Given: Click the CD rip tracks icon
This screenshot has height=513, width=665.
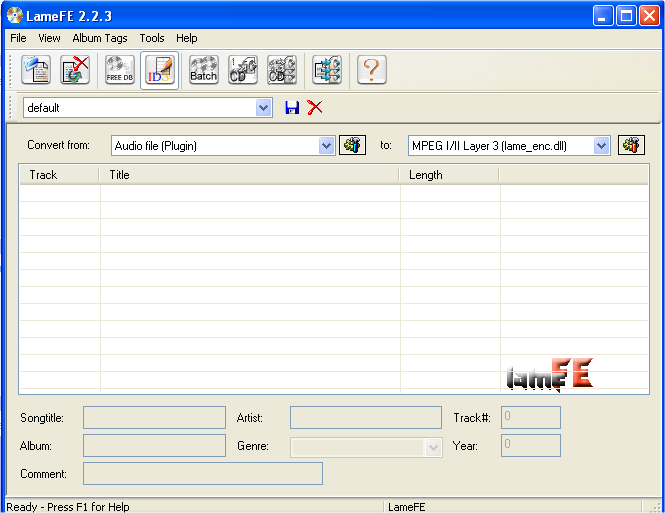Looking at the screenshot, I should pos(282,70).
